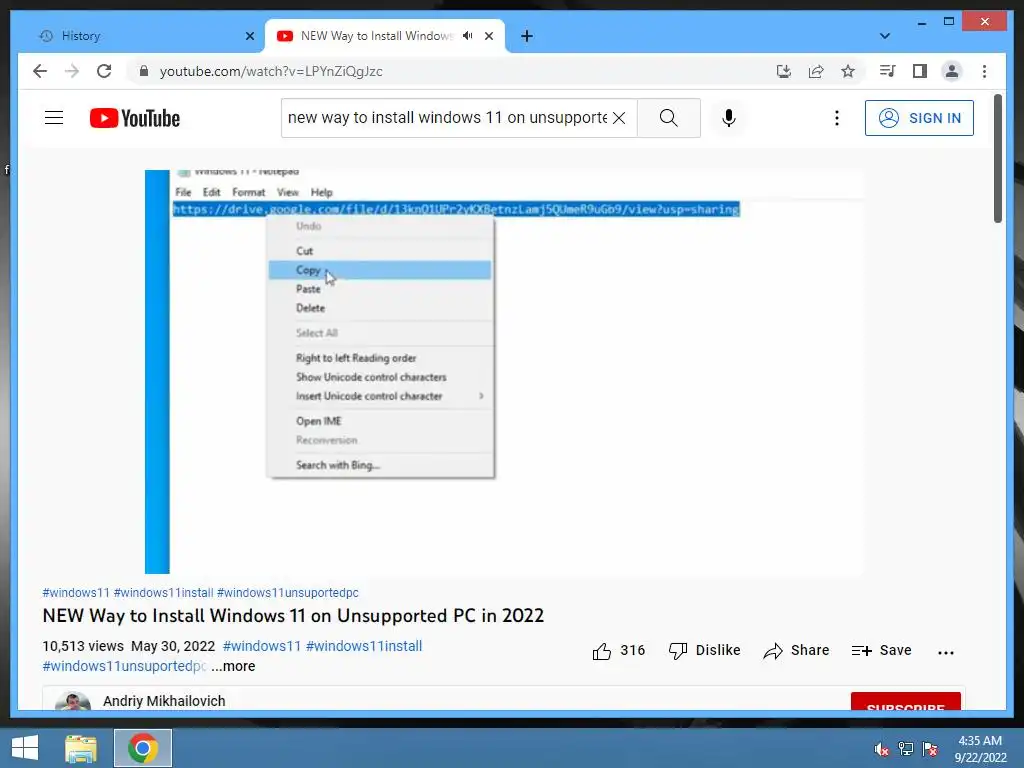The width and height of the screenshot is (1024, 768).
Task: Click the SIGN IN button
Action: (920, 118)
